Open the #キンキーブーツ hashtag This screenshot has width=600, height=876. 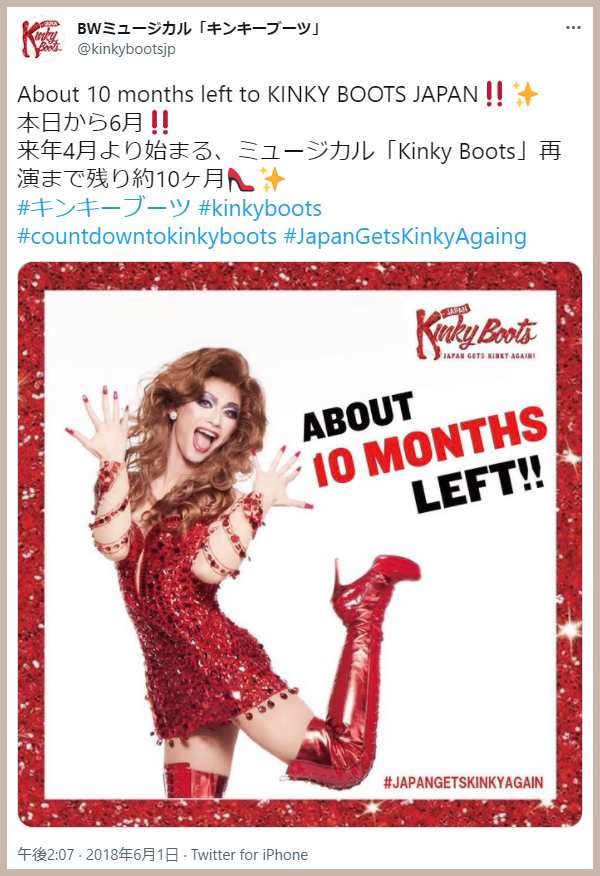pyautogui.click(x=104, y=208)
